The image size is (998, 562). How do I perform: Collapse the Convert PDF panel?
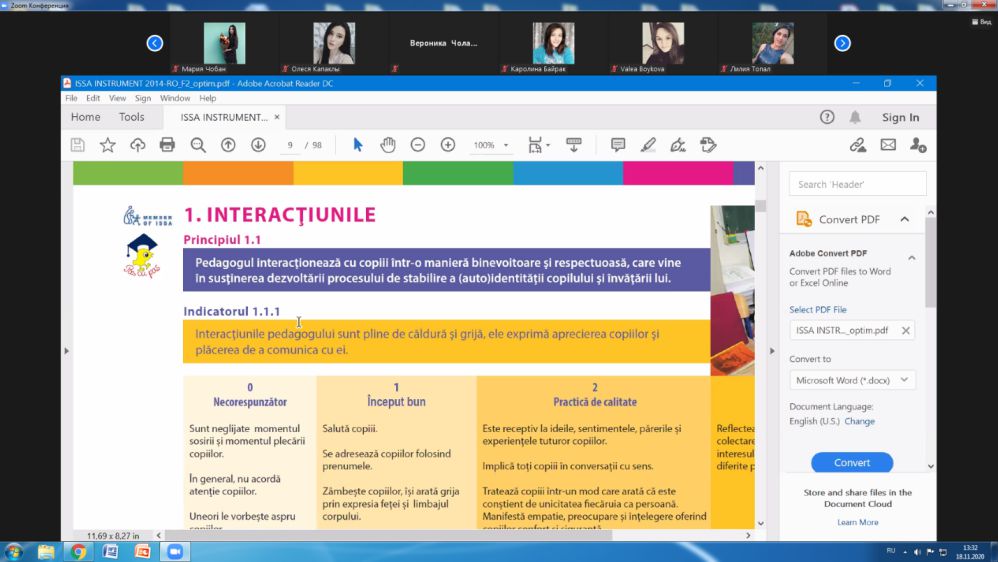point(905,219)
